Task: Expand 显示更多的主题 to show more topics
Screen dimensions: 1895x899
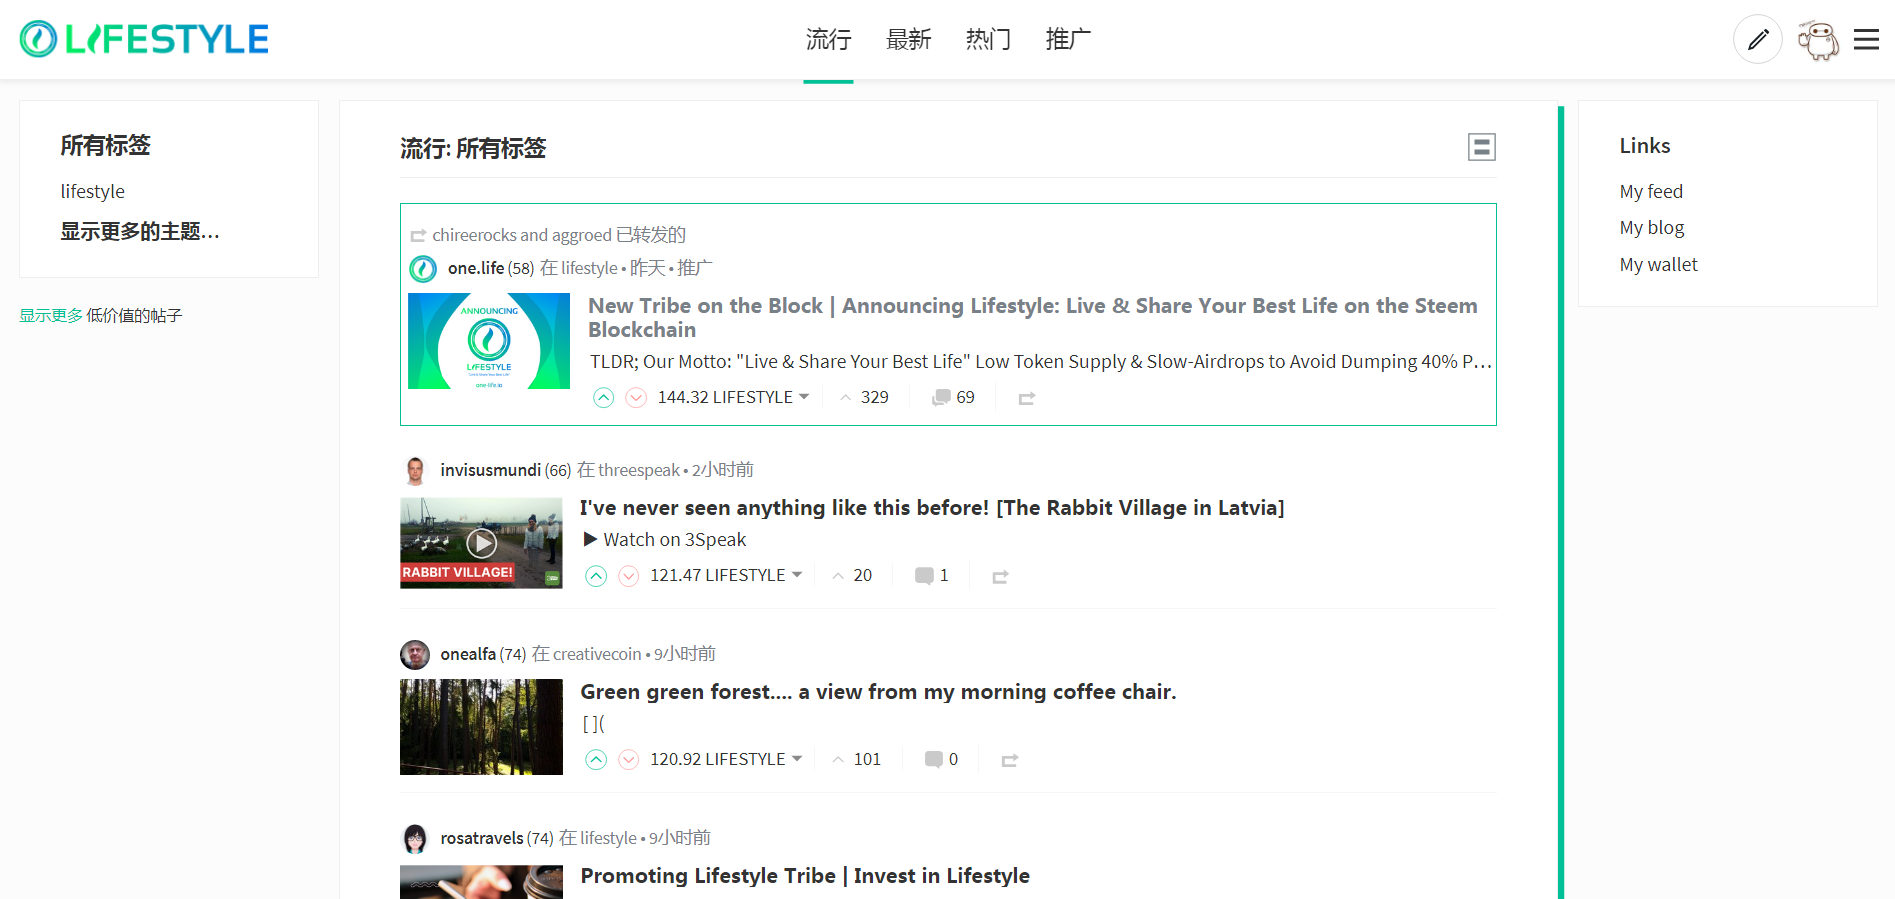Action: [140, 232]
